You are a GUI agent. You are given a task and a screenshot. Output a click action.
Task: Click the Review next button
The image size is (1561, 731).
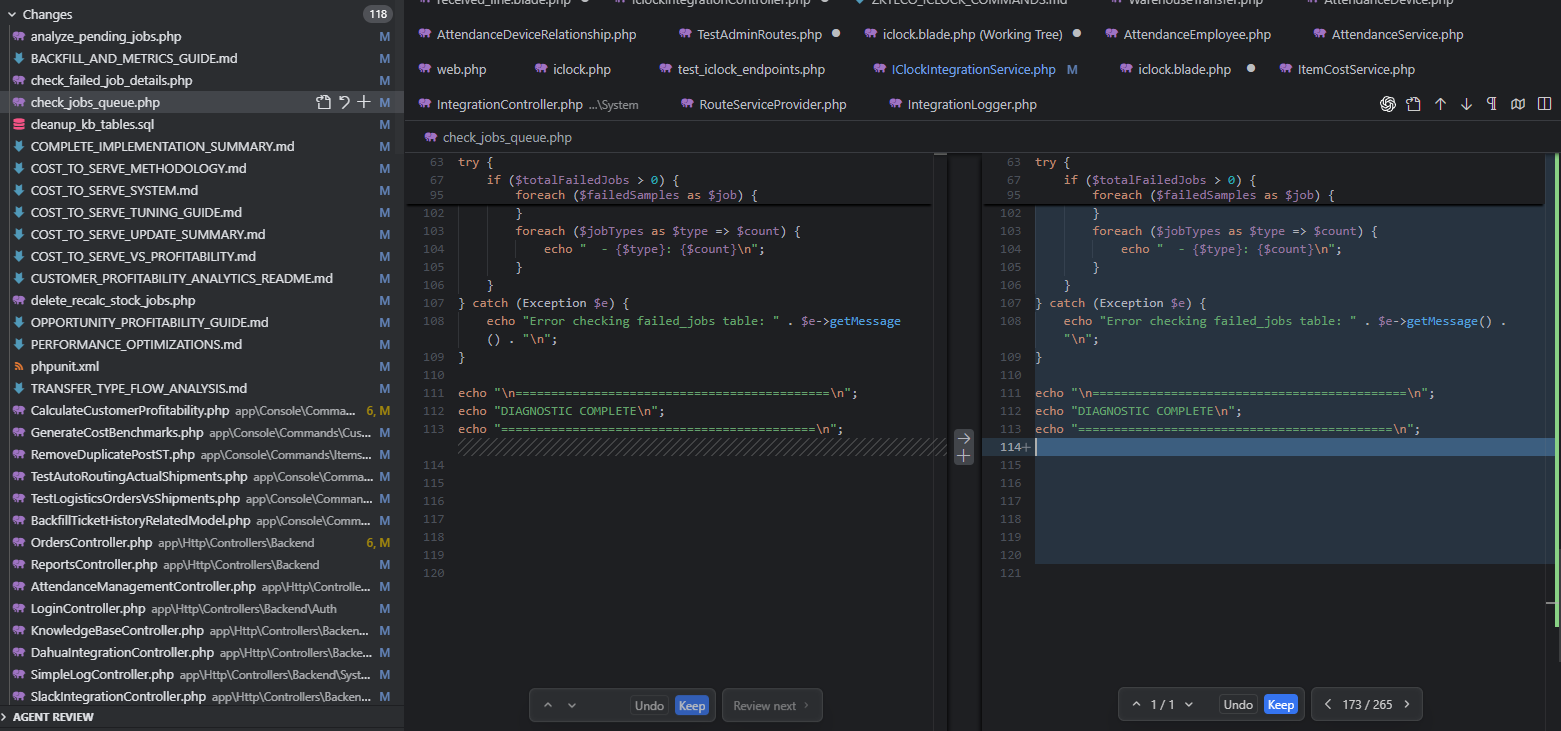(x=771, y=705)
